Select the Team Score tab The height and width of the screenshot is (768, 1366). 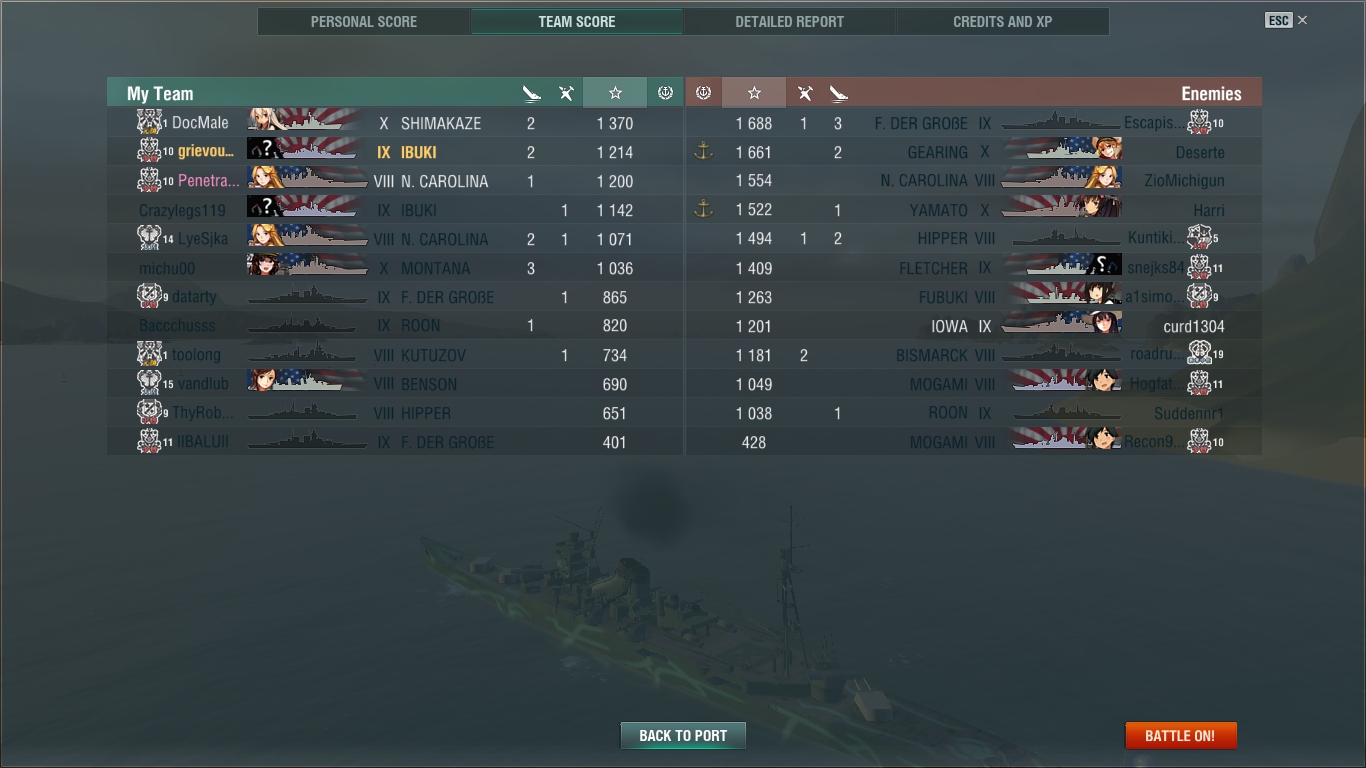pyautogui.click(x=577, y=21)
